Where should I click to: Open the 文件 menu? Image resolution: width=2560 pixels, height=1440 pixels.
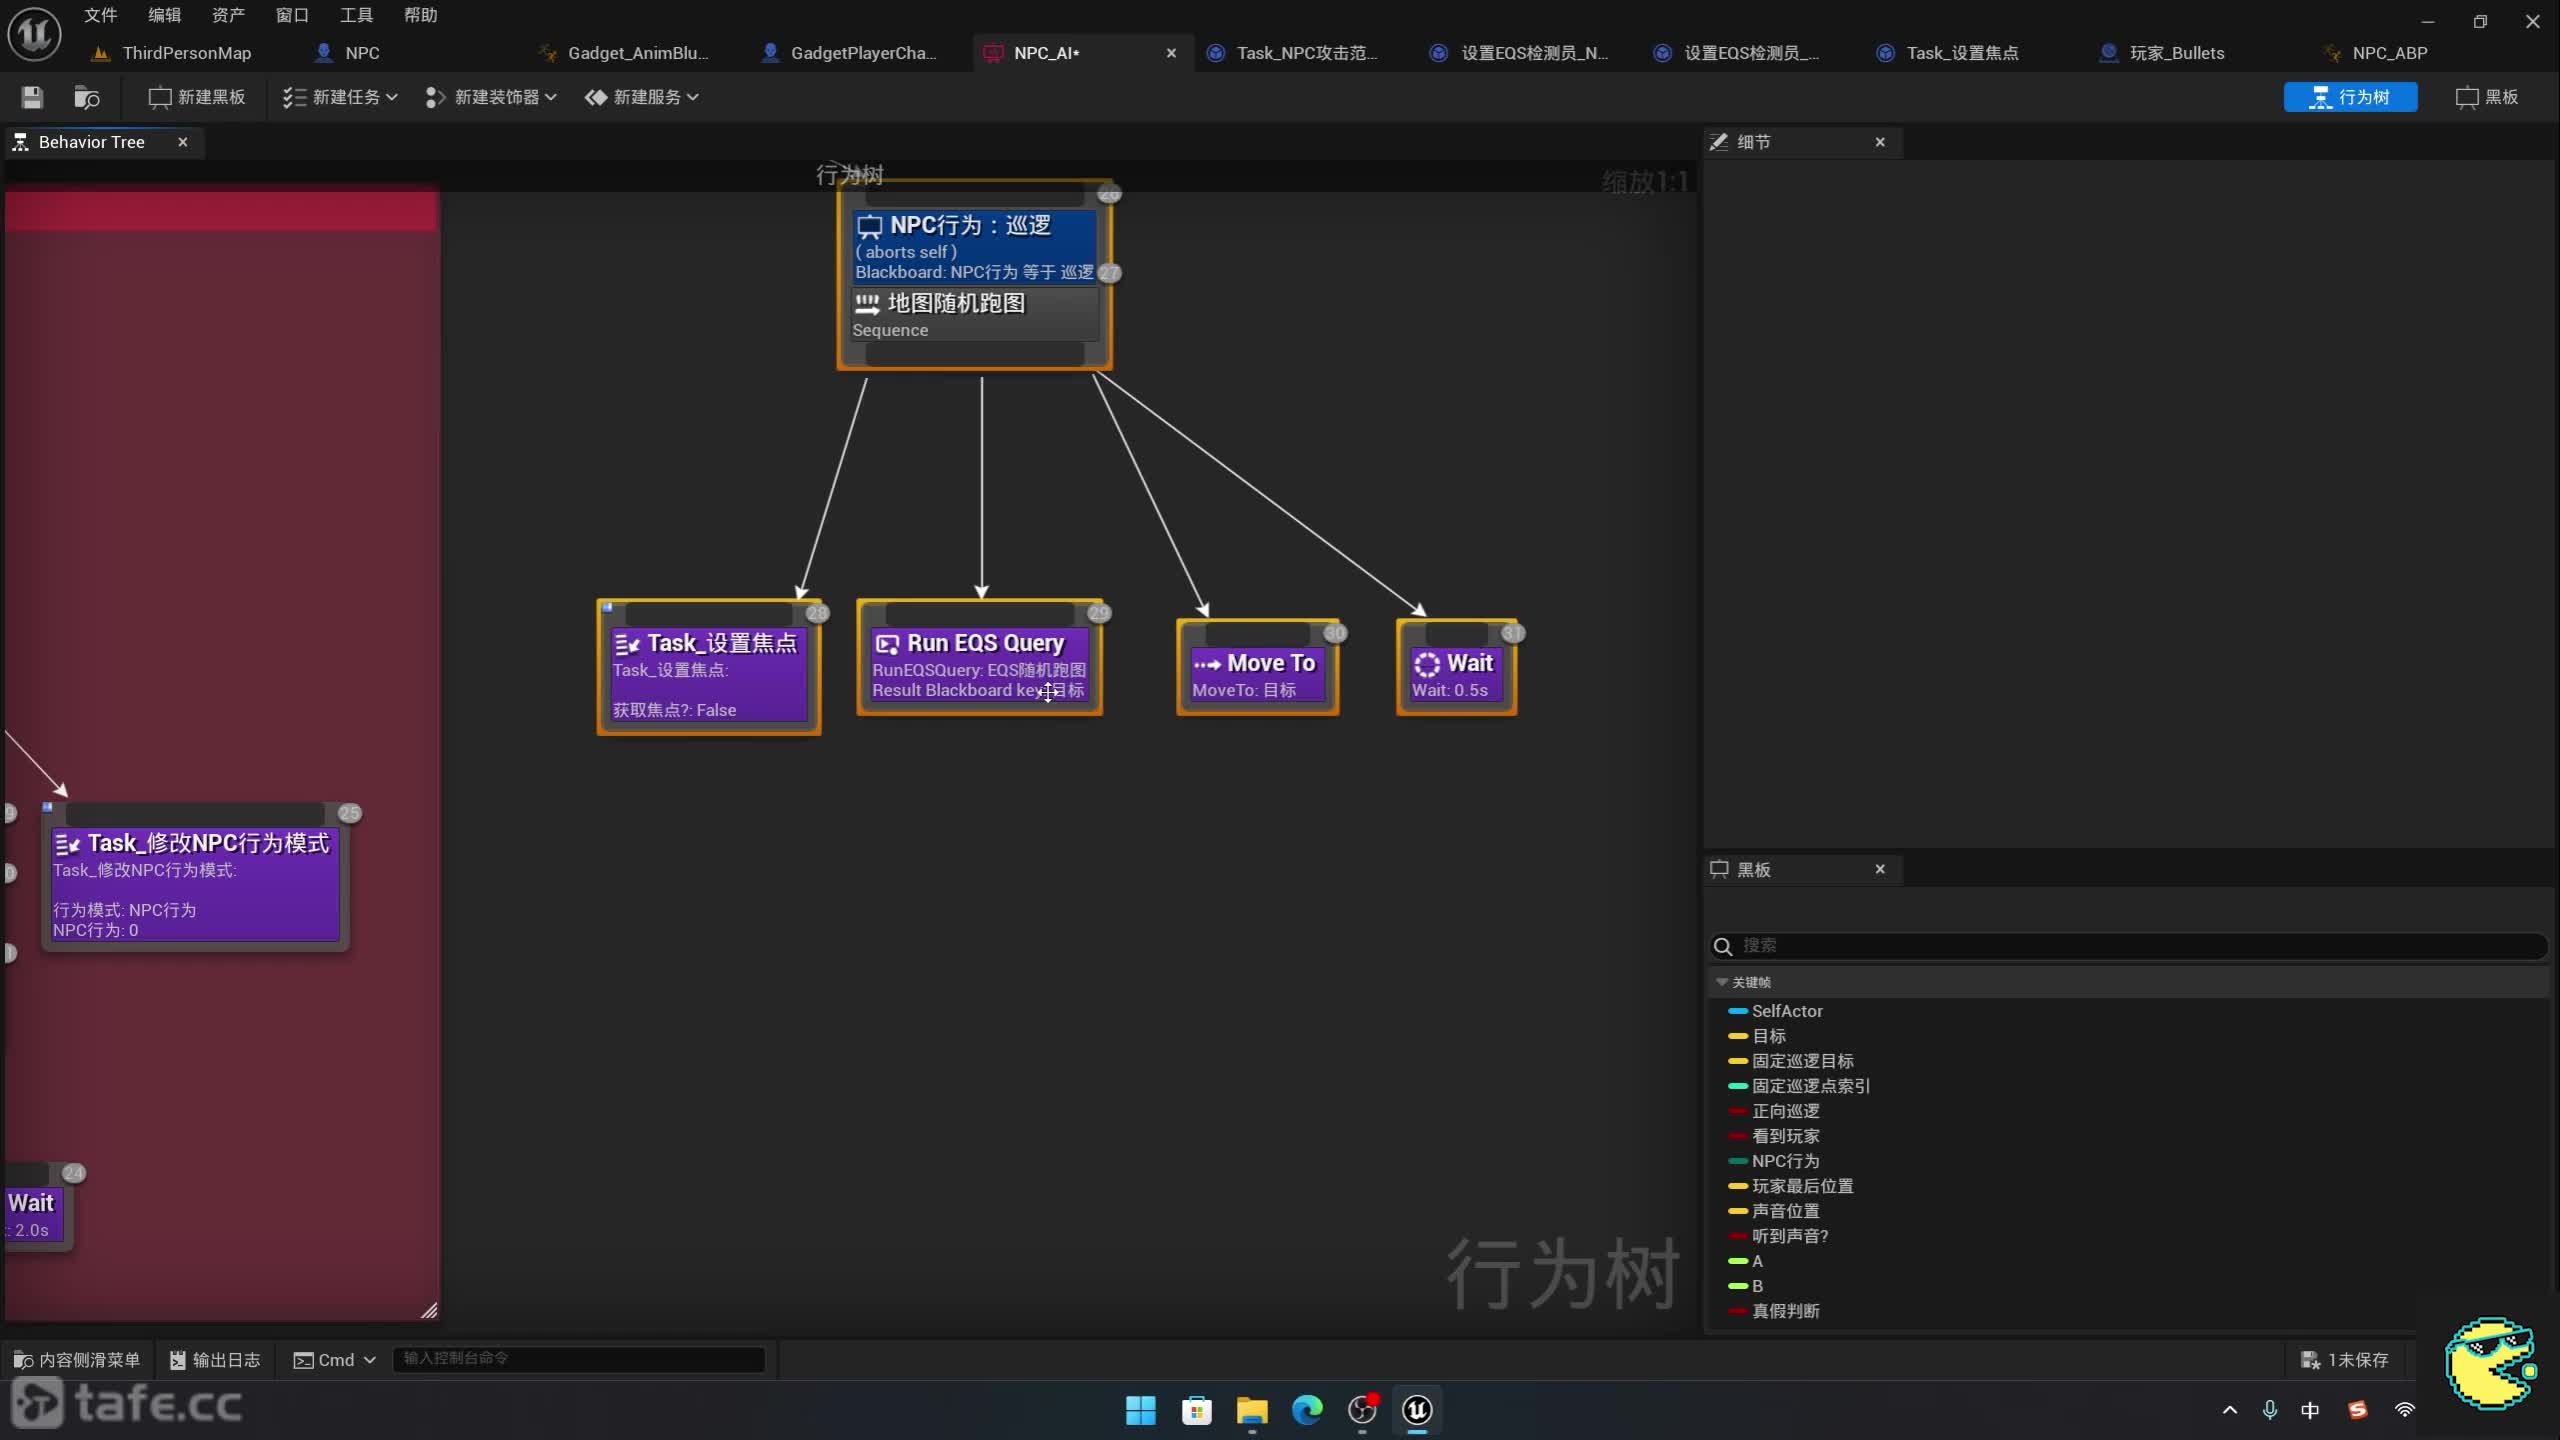coord(100,15)
